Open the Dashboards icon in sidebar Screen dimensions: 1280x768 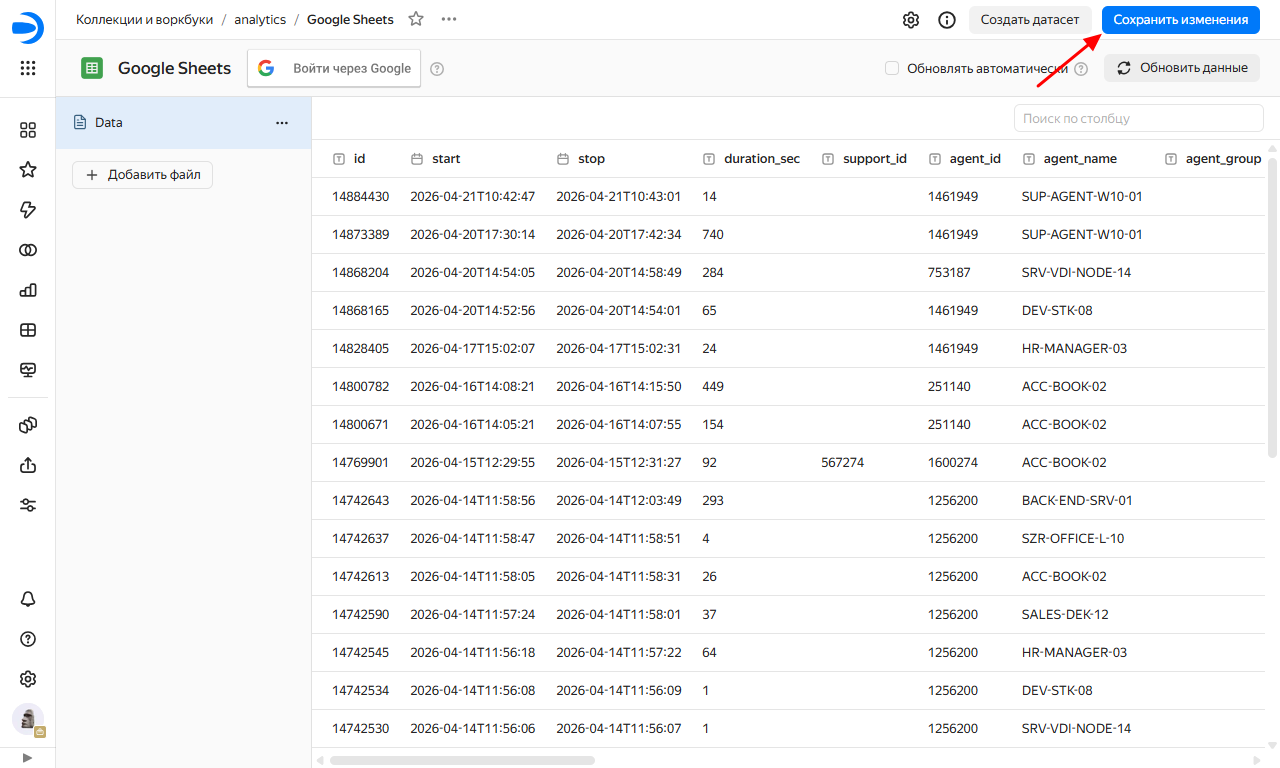[x=28, y=330]
